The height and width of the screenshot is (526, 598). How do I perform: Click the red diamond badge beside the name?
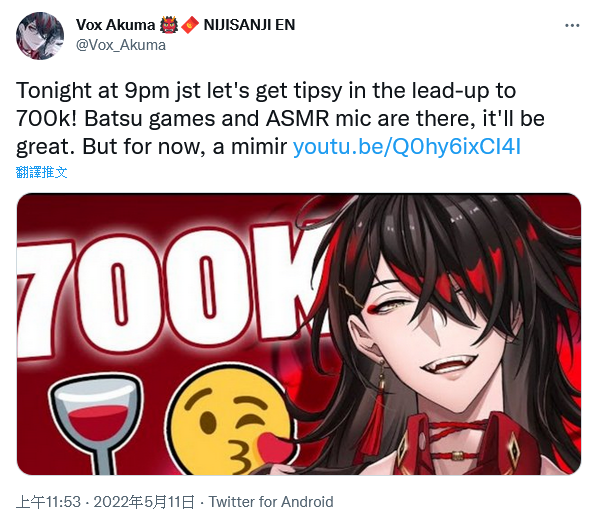[190, 25]
